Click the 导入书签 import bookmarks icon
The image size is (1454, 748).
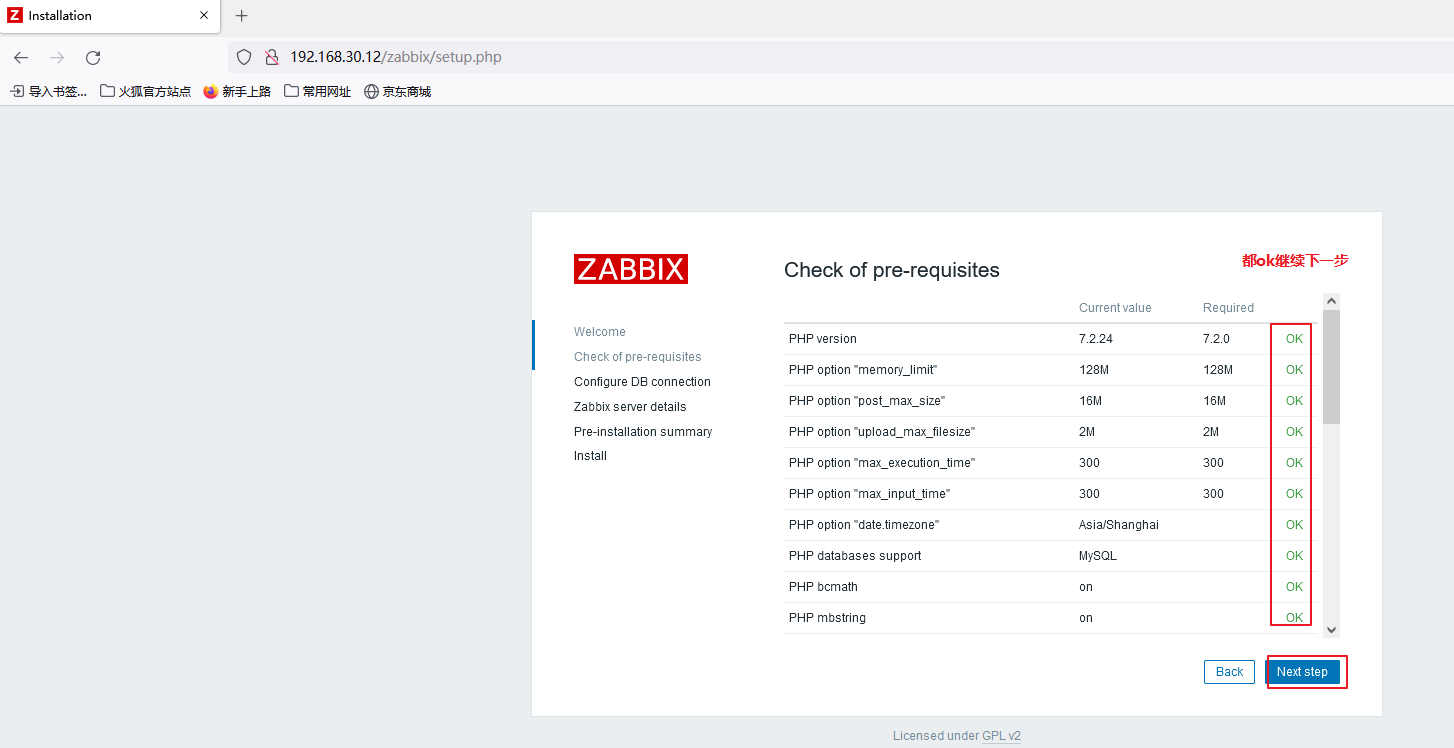point(17,91)
